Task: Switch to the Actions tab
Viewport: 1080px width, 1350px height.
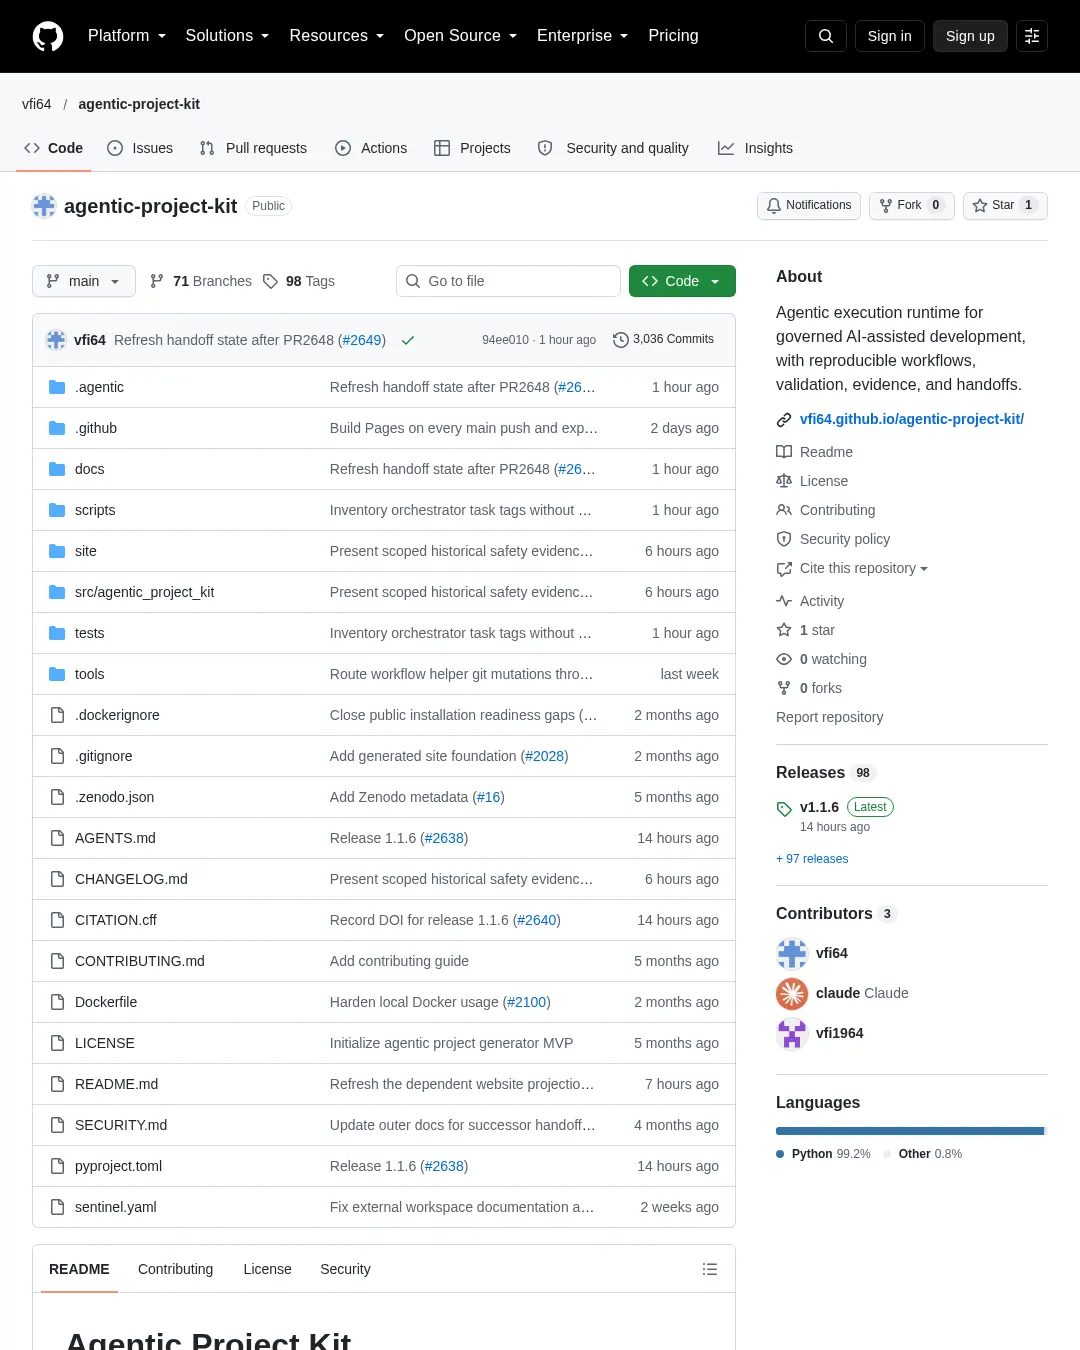Action: [x=371, y=148]
